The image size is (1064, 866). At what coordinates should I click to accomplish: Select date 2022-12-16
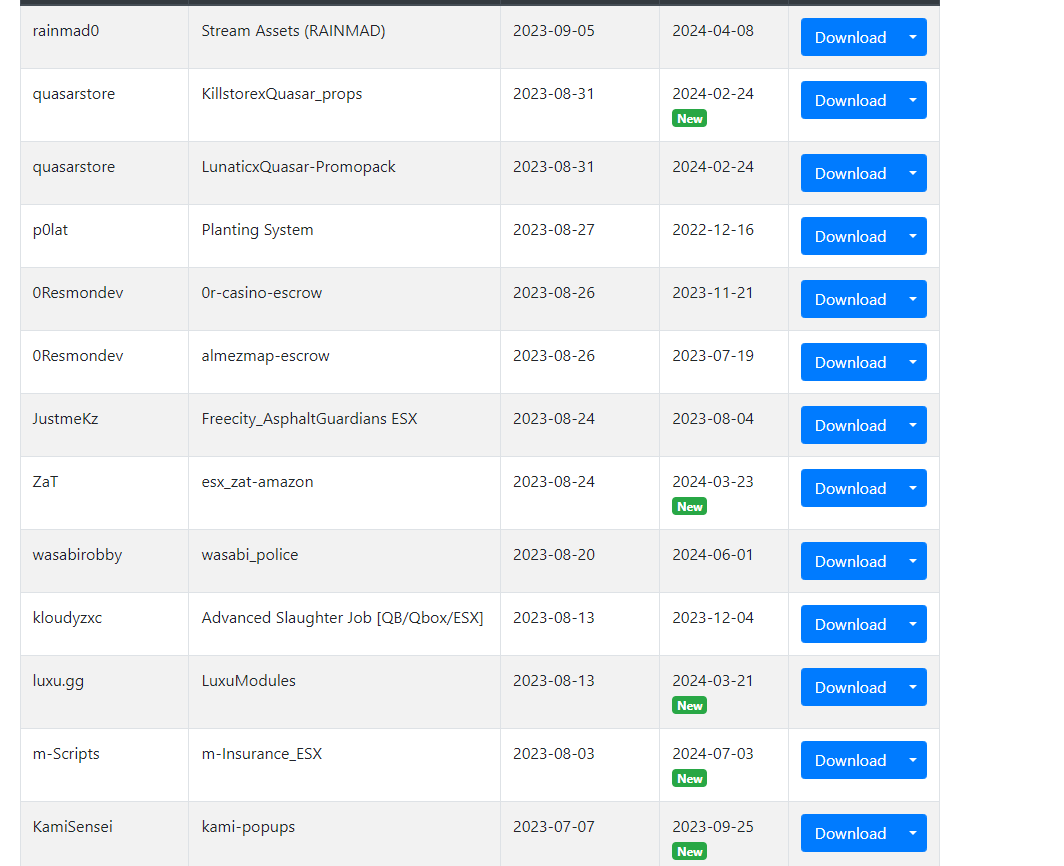712,229
